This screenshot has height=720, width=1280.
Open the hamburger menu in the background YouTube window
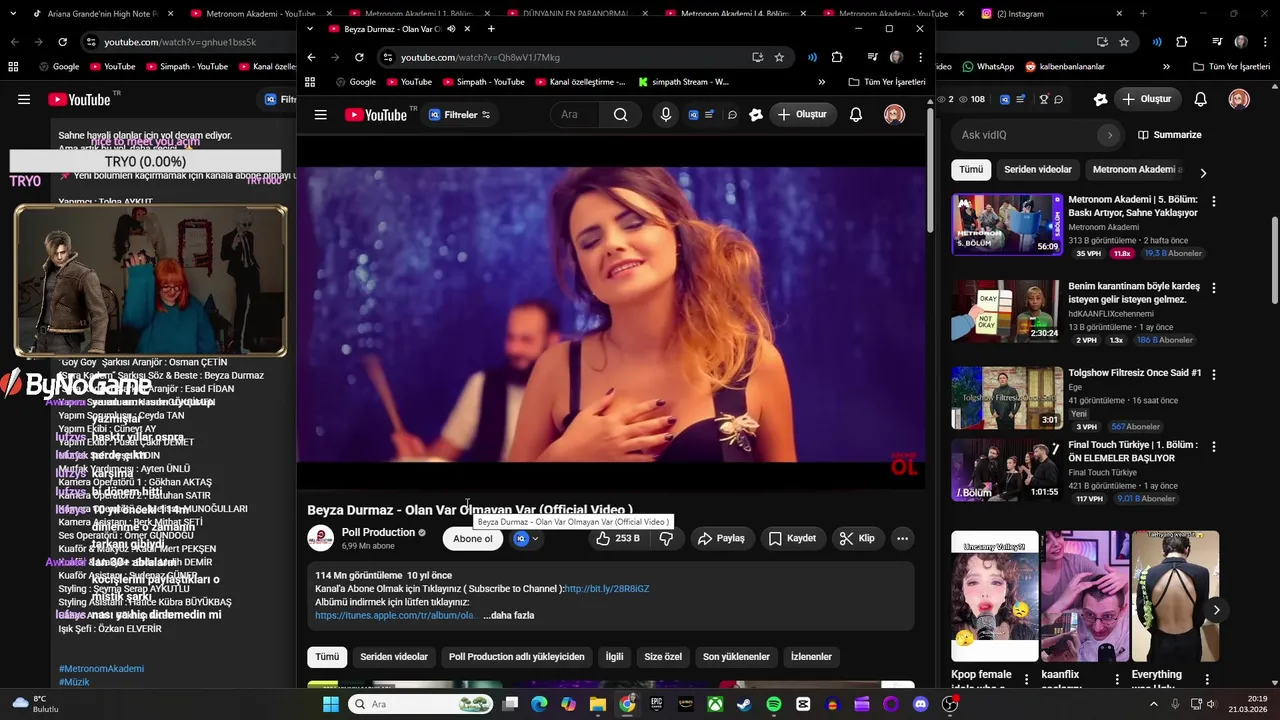click(24, 99)
